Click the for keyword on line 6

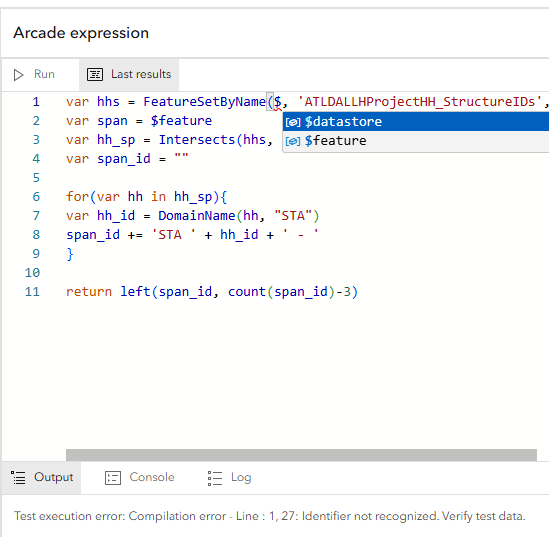point(78,196)
